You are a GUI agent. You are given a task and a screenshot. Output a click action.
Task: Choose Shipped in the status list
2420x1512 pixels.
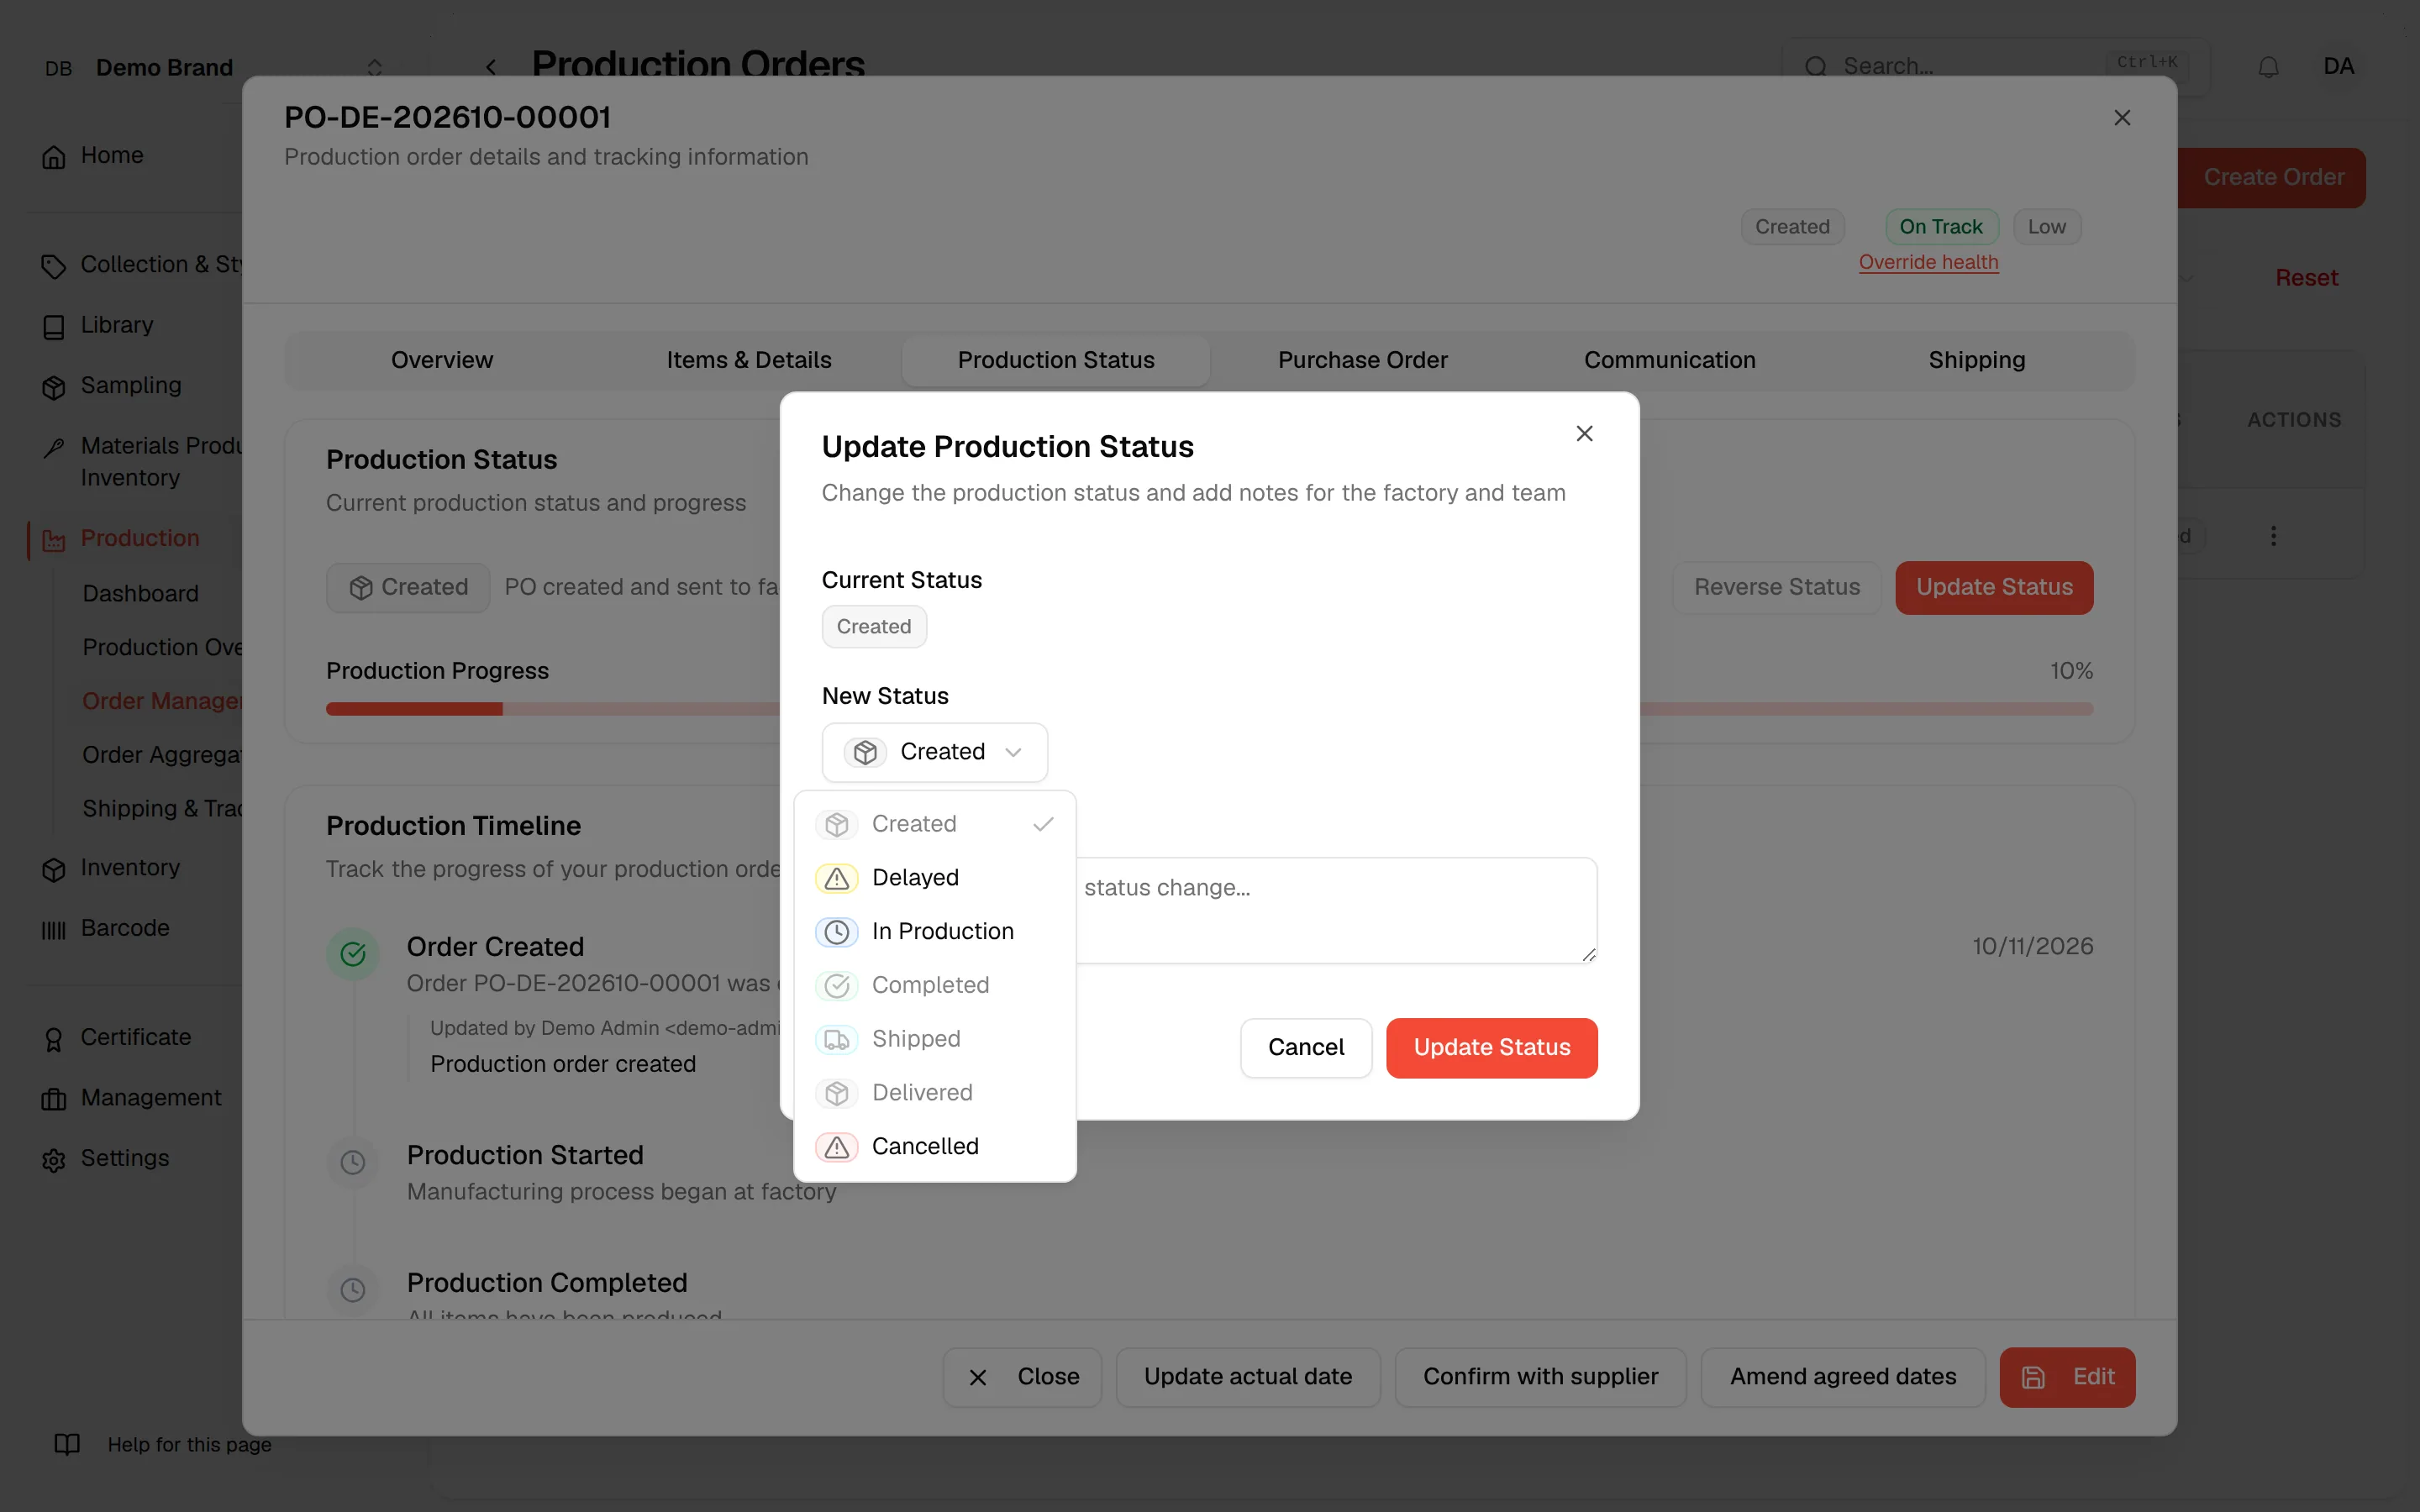(x=934, y=1040)
